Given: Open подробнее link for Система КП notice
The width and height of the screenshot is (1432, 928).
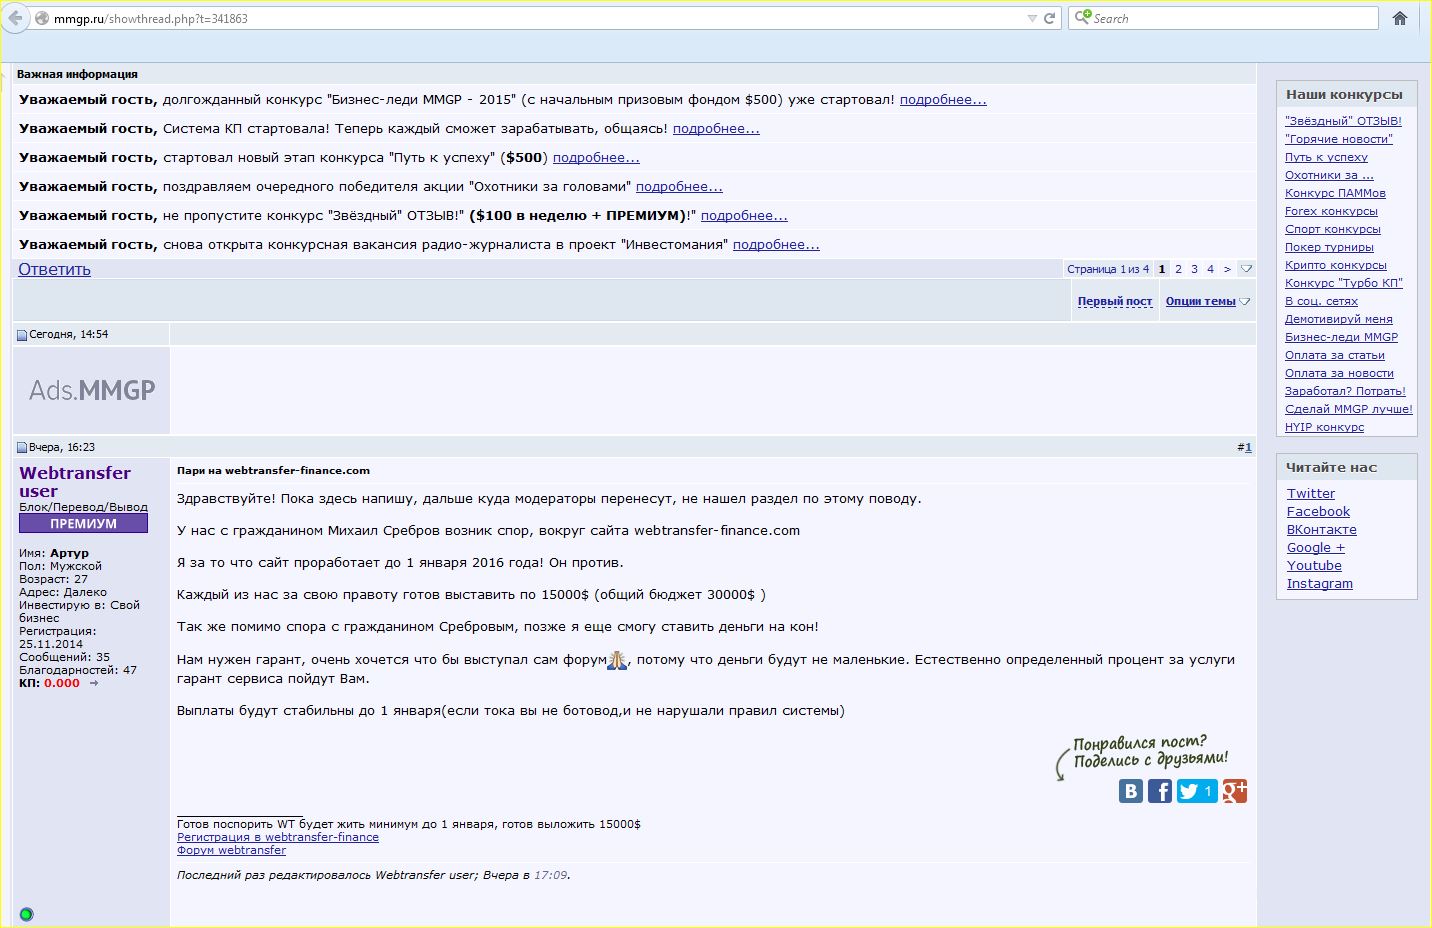Looking at the screenshot, I should [716, 129].
